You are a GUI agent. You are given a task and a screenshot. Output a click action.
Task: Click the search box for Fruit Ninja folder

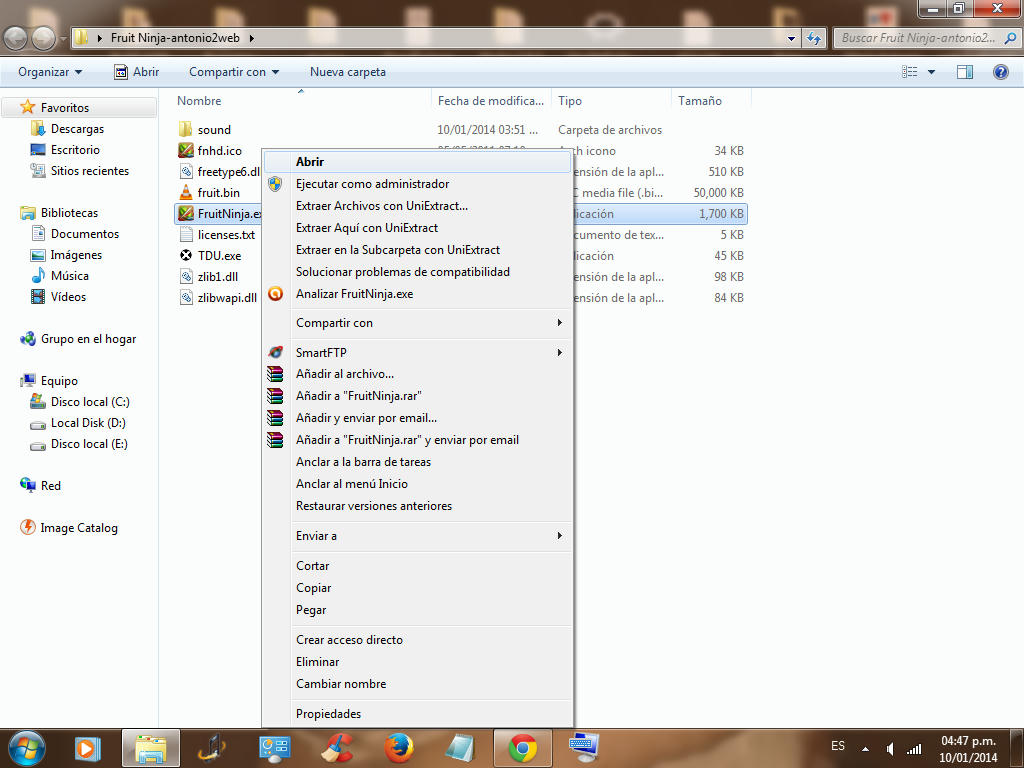click(918, 38)
